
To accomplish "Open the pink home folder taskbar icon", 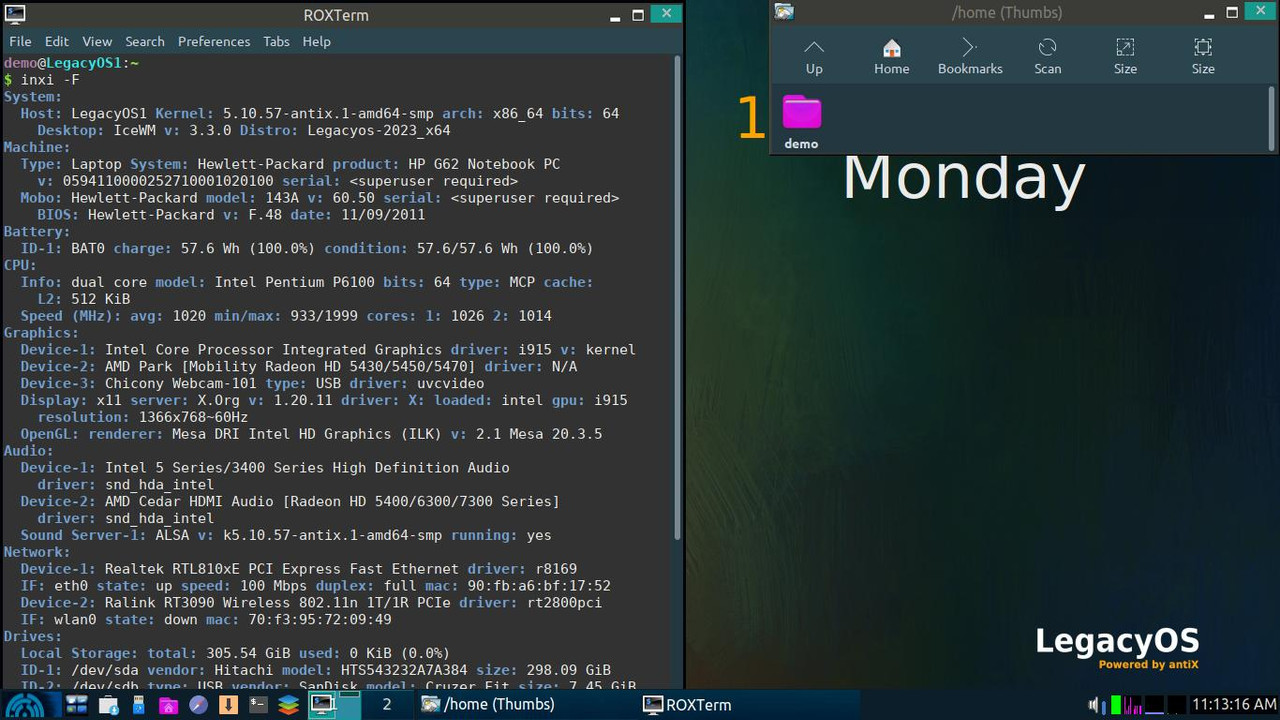I will pos(168,705).
